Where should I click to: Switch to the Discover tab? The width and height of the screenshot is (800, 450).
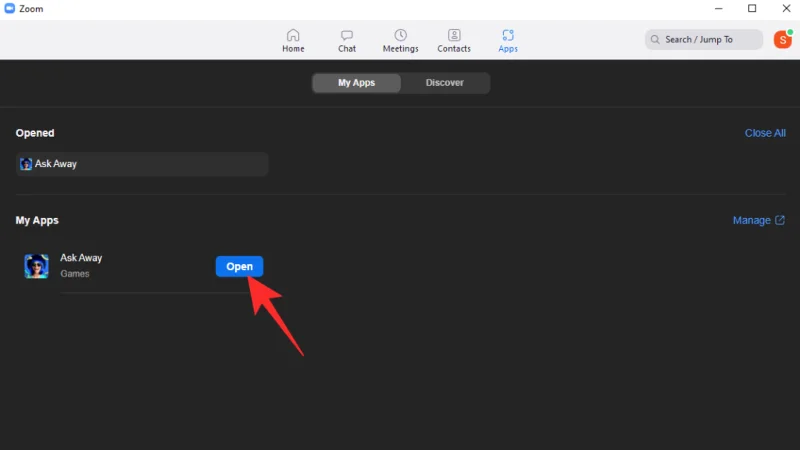coord(445,83)
